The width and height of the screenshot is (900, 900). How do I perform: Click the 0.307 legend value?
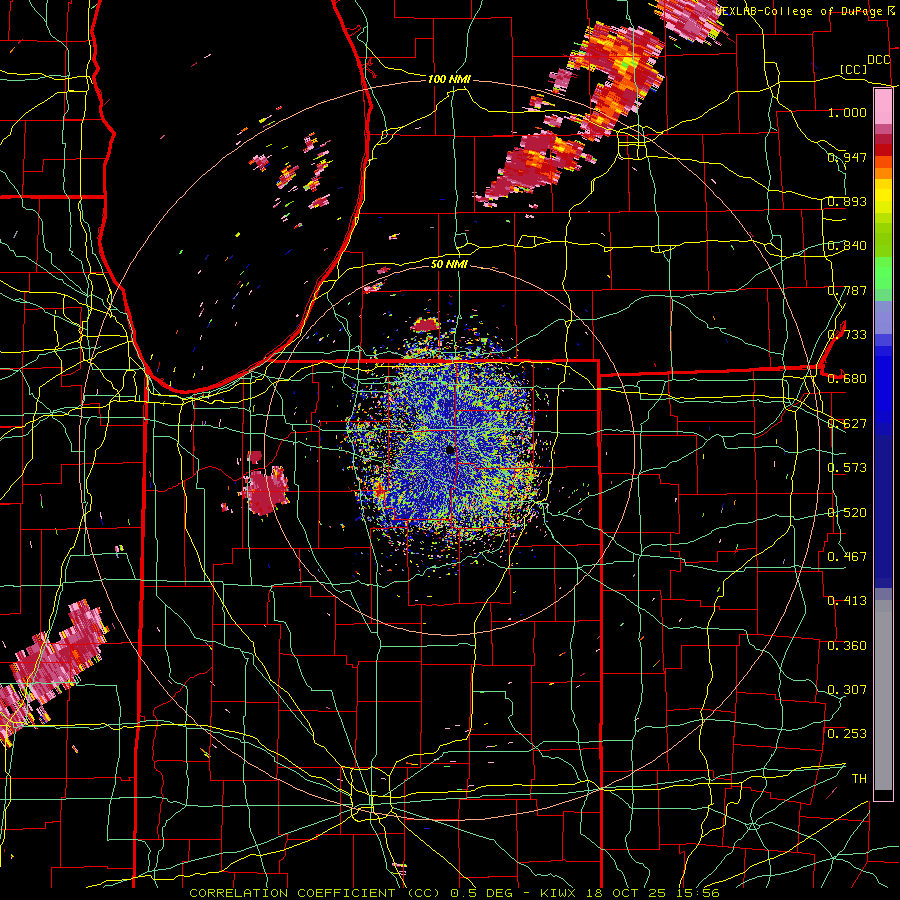[x=847, y=690]
